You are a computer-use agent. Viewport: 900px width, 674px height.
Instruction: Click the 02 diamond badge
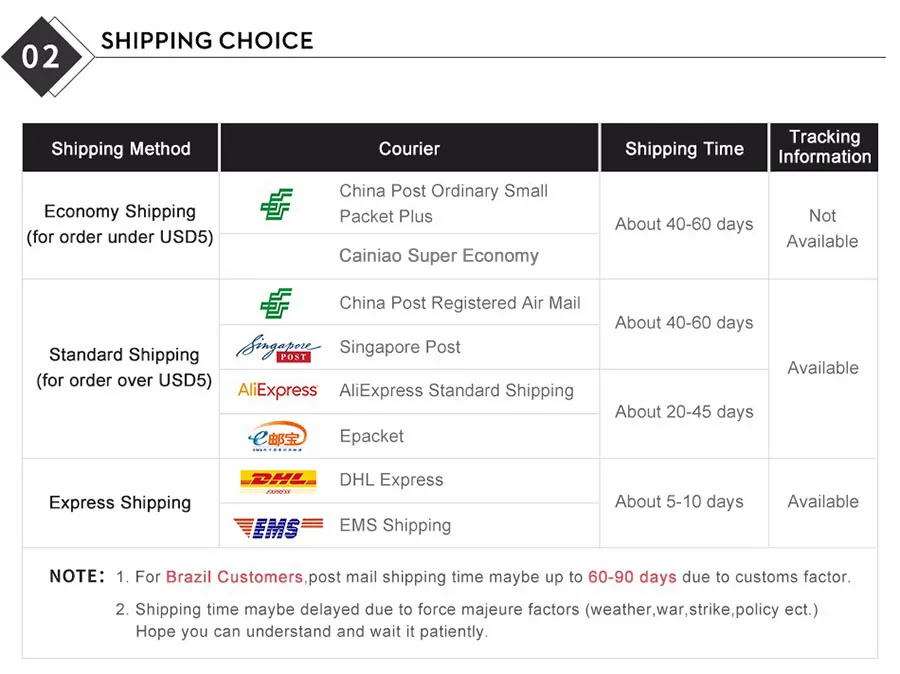click(x=47, y=57)
